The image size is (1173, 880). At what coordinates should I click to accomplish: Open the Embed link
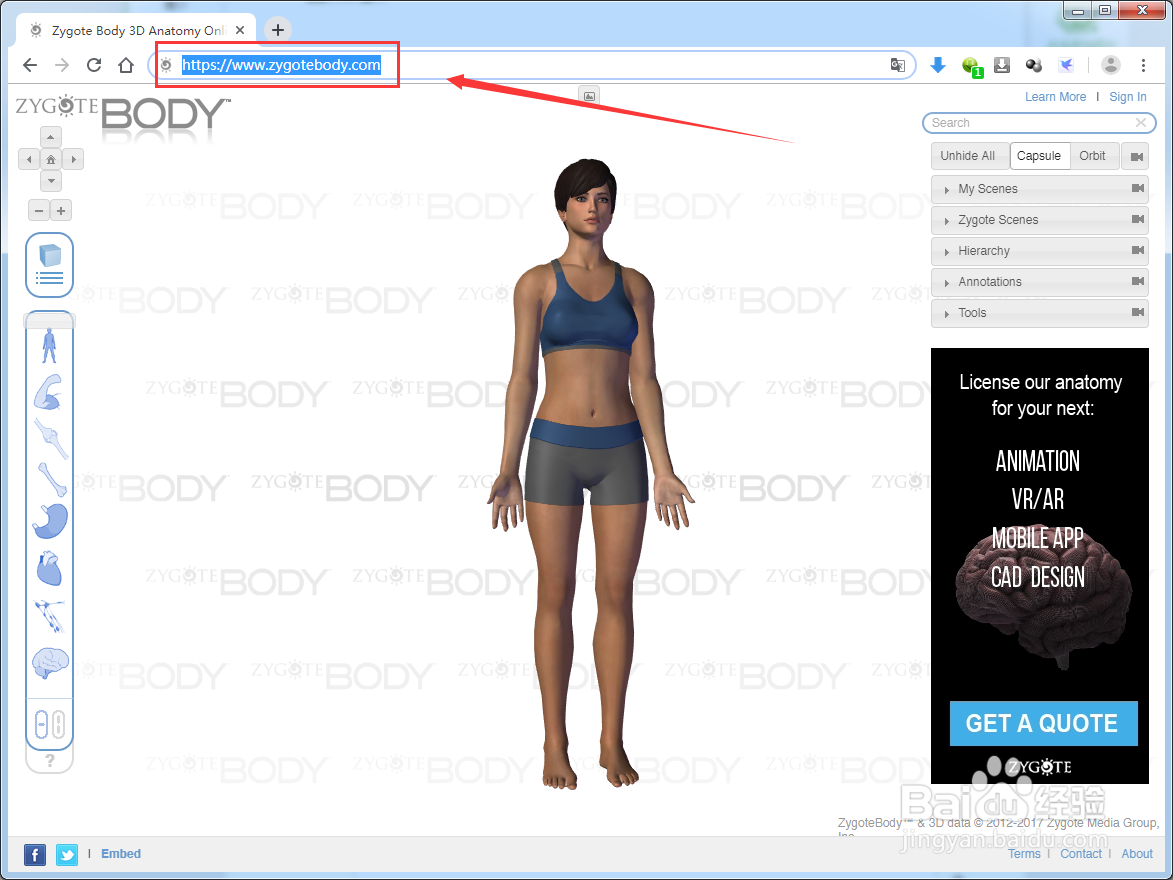coord(120,854)
